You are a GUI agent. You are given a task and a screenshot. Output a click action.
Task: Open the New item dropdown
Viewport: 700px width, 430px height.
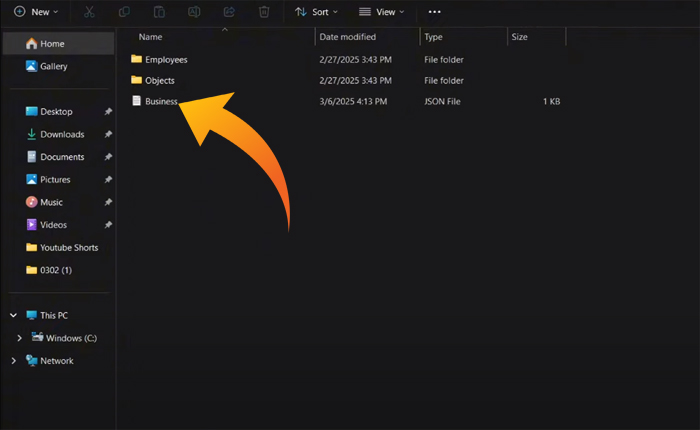click(x=36, y=12)
